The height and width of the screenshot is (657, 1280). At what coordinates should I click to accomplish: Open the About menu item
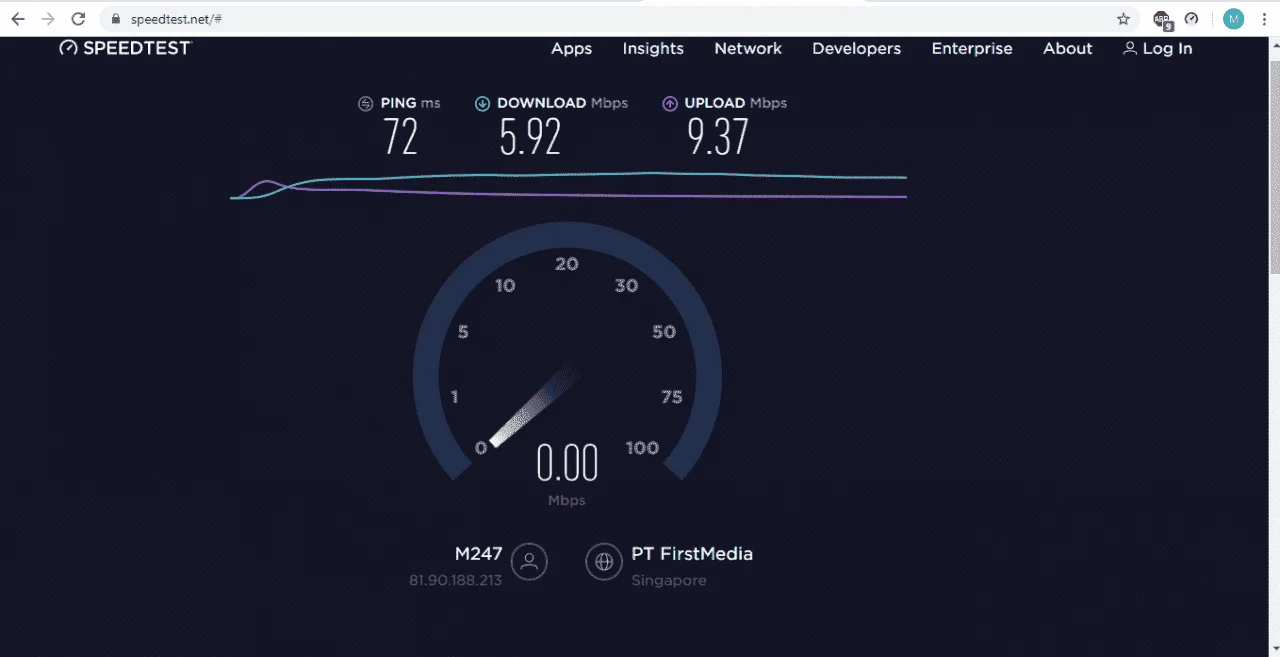click(1068, 48)
